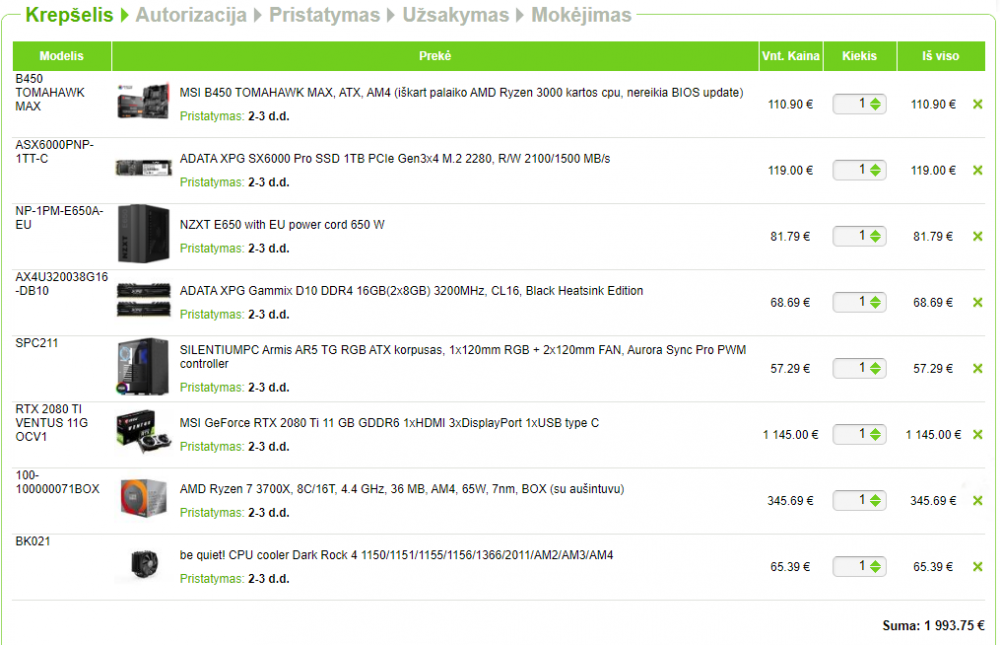Select row total 65.39 € for Dark Rock 4

click(933, 567)
